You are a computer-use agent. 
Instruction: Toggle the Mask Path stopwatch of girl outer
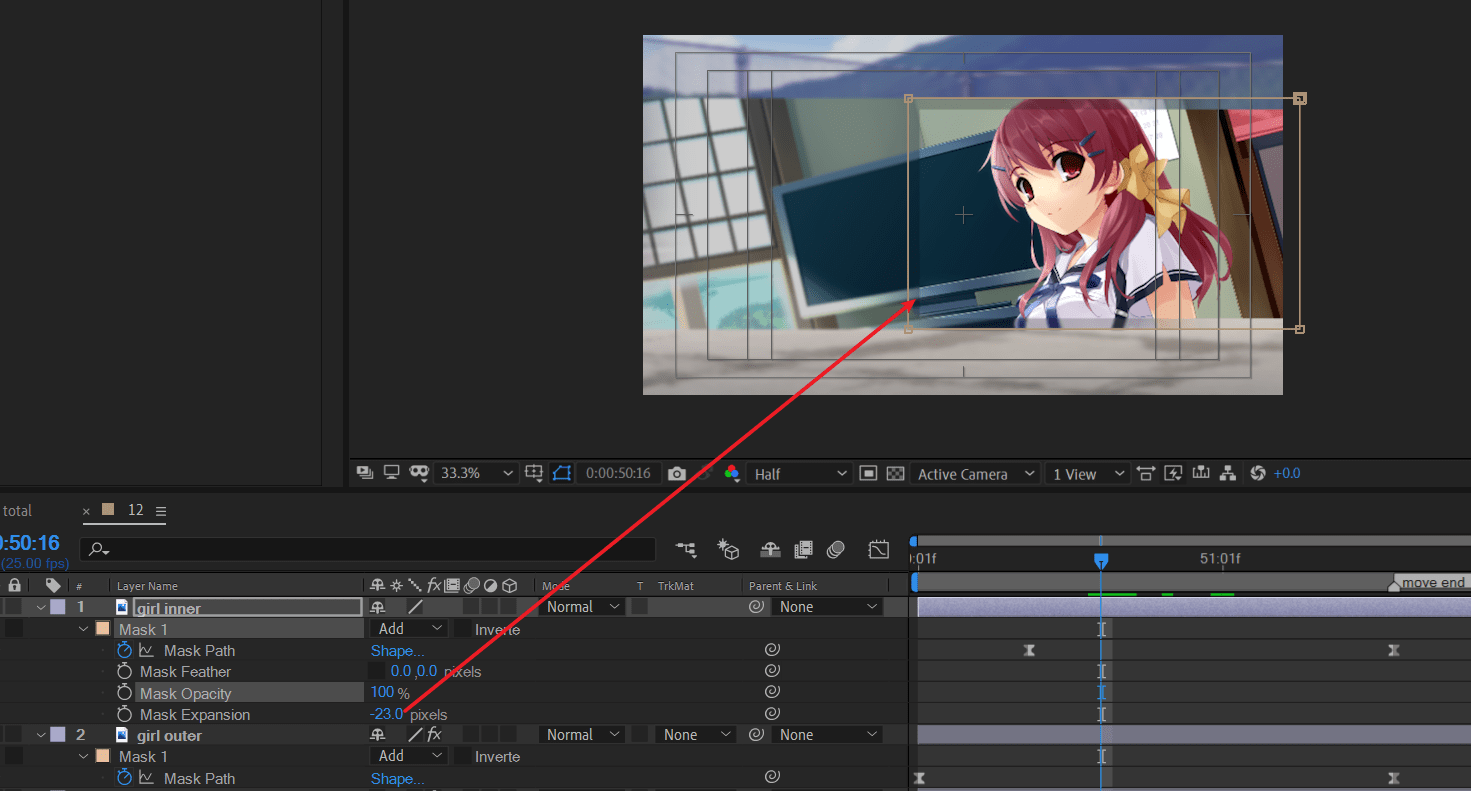[x=124, y=777]
